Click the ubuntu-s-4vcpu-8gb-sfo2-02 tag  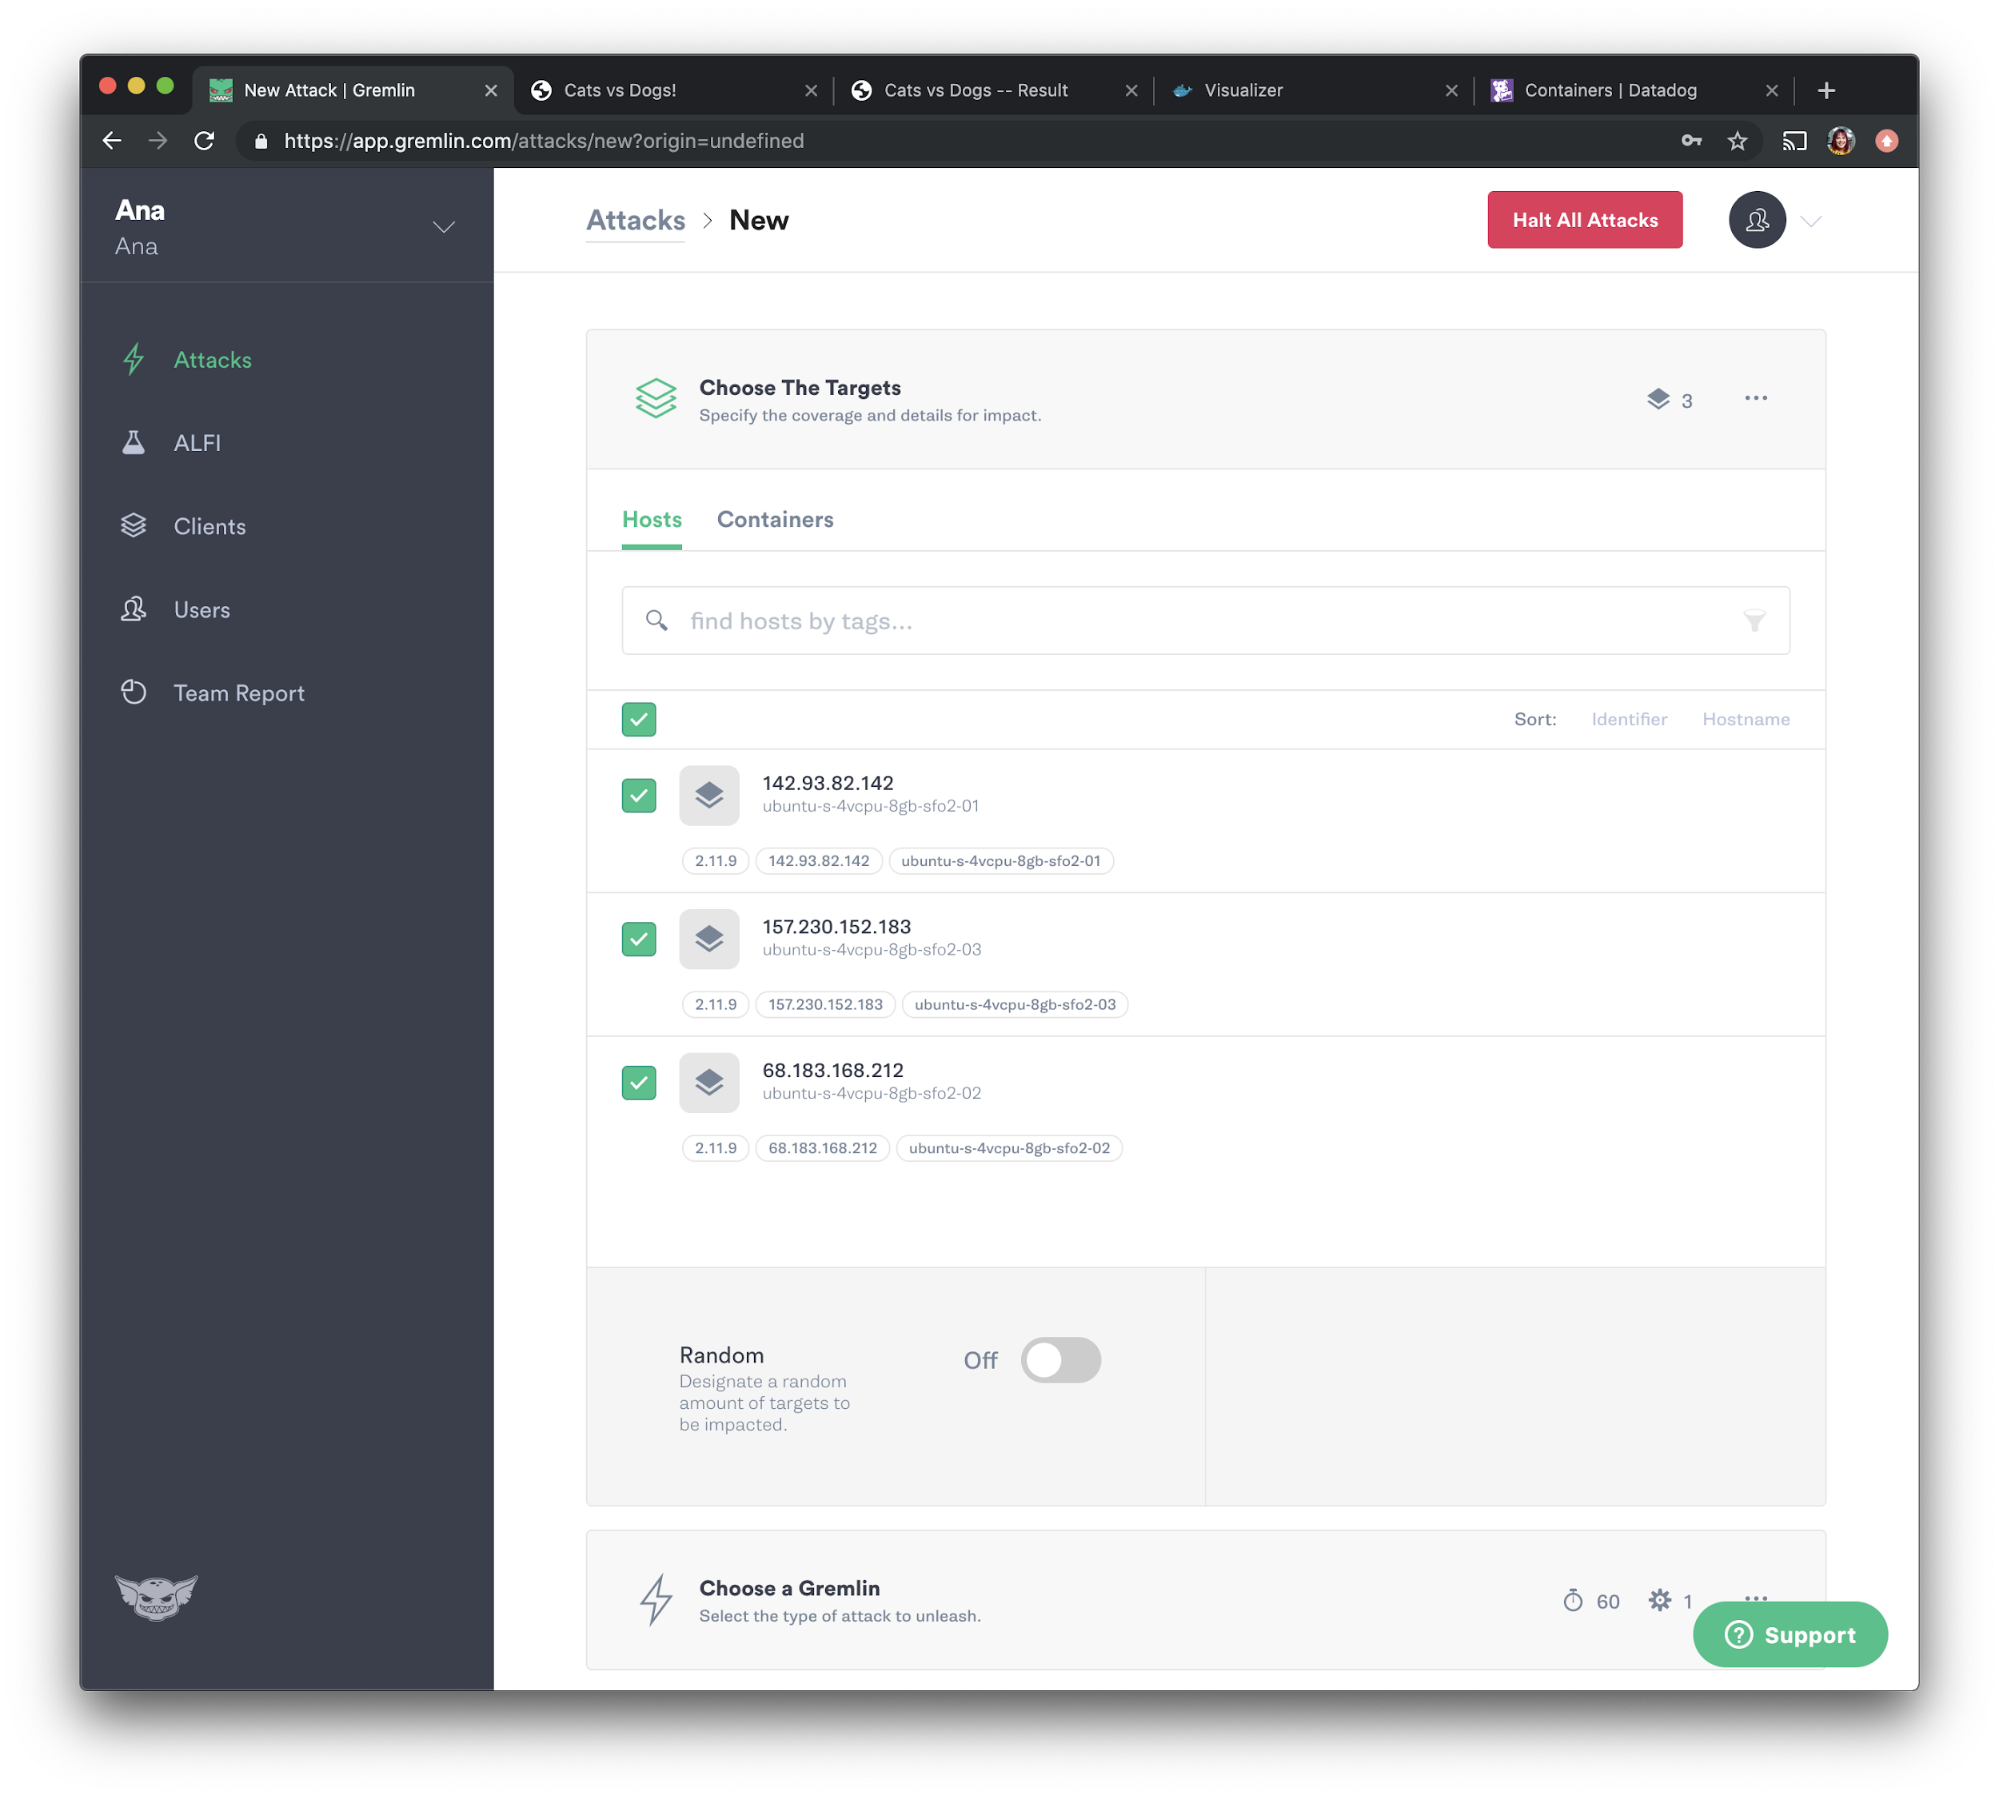pyautogui.click(x=1009, y=1148)
